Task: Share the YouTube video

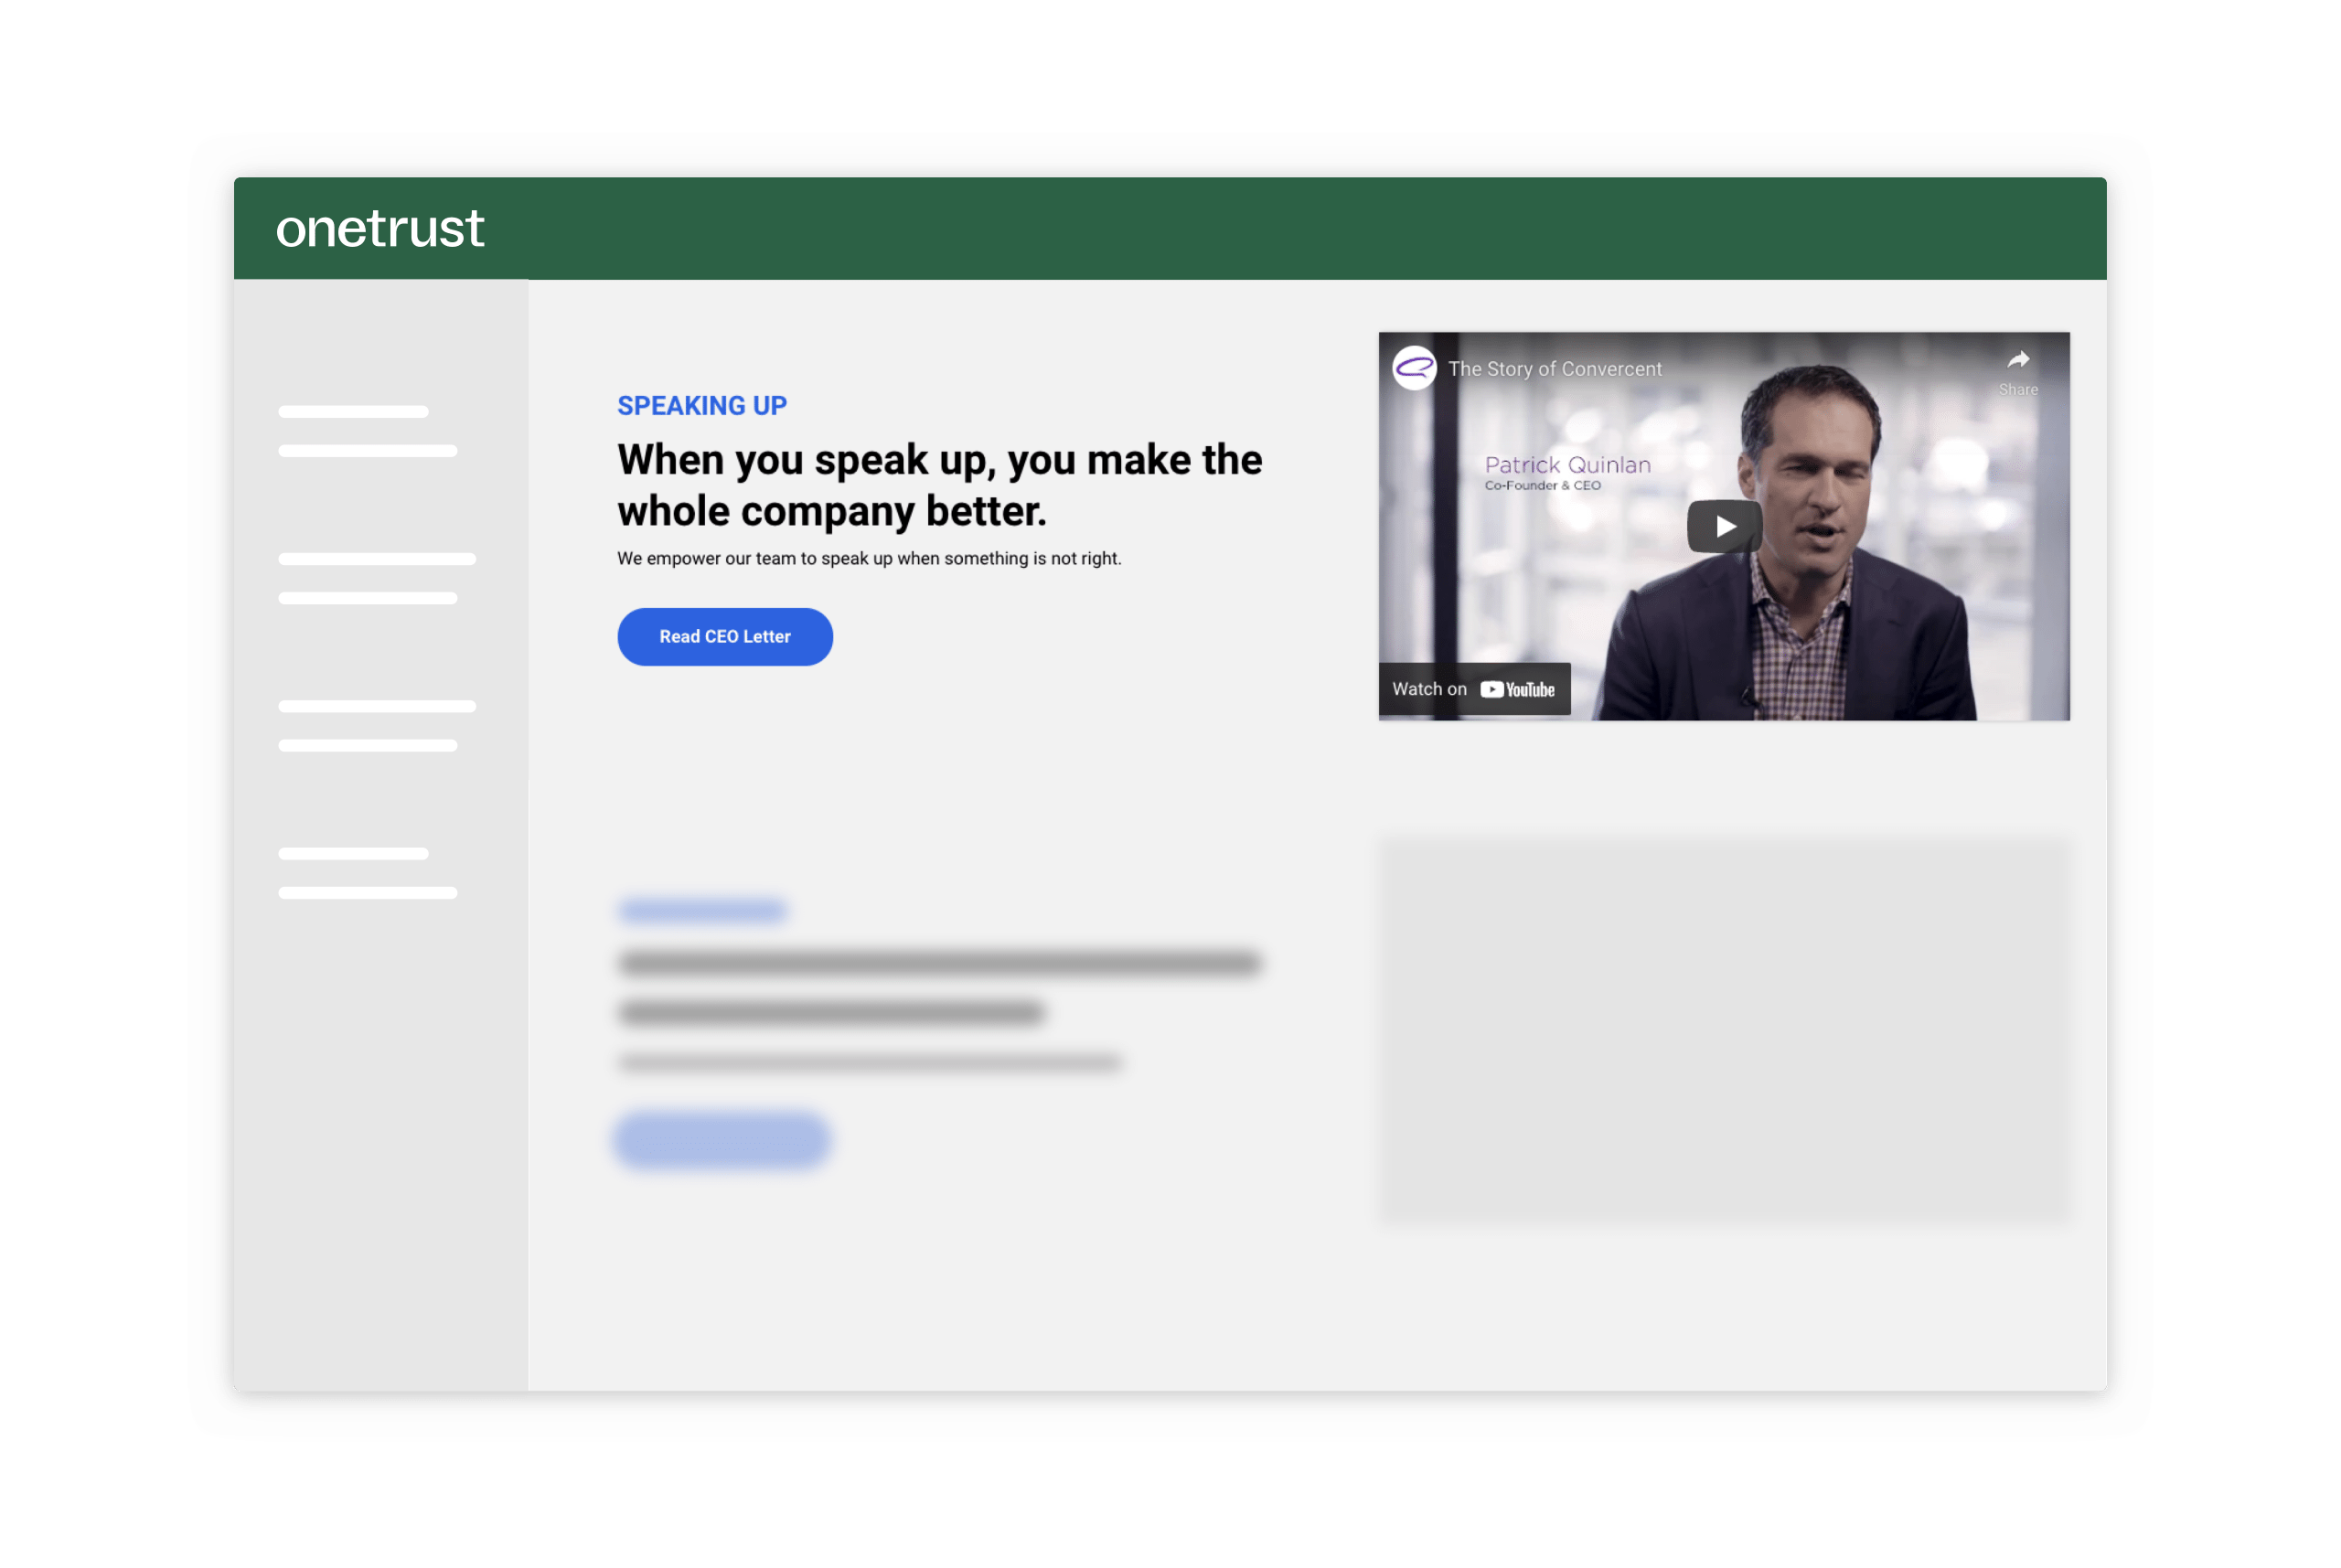Action: tap(2018, 372)
